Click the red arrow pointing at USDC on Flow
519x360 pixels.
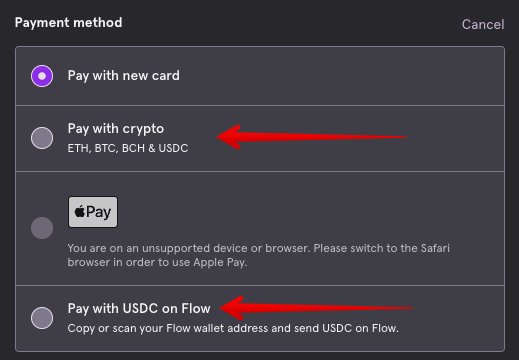point(316,308)
